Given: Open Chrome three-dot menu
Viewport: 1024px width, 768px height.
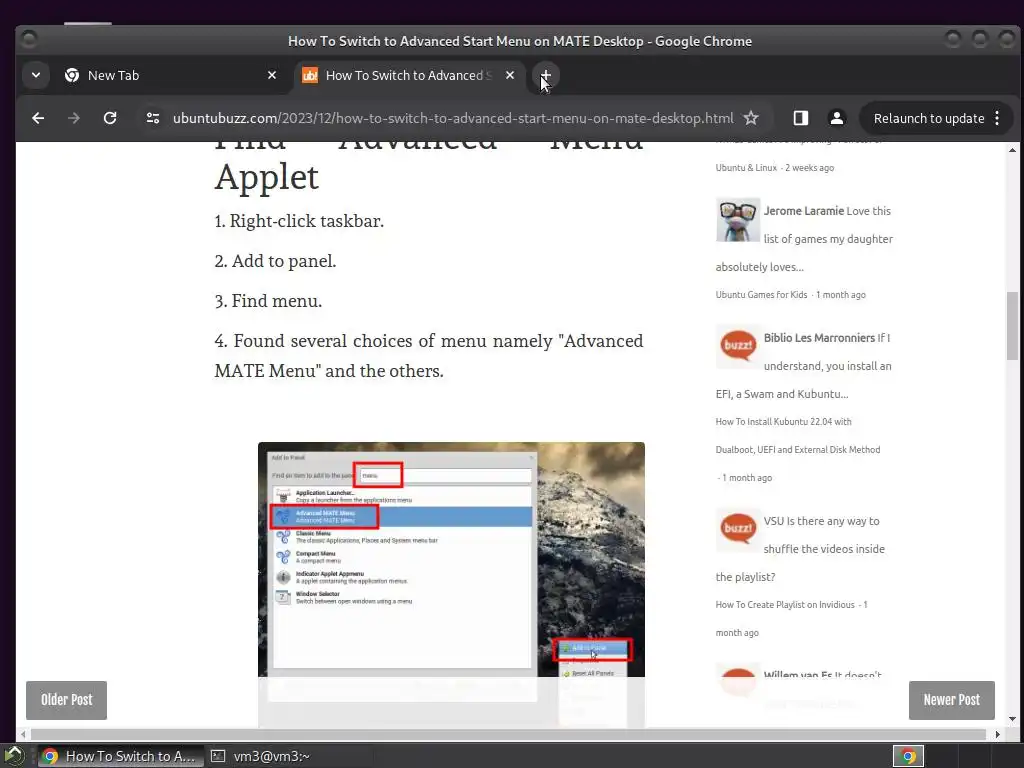Looking at the screenshot, I should (x=997, y=118).
